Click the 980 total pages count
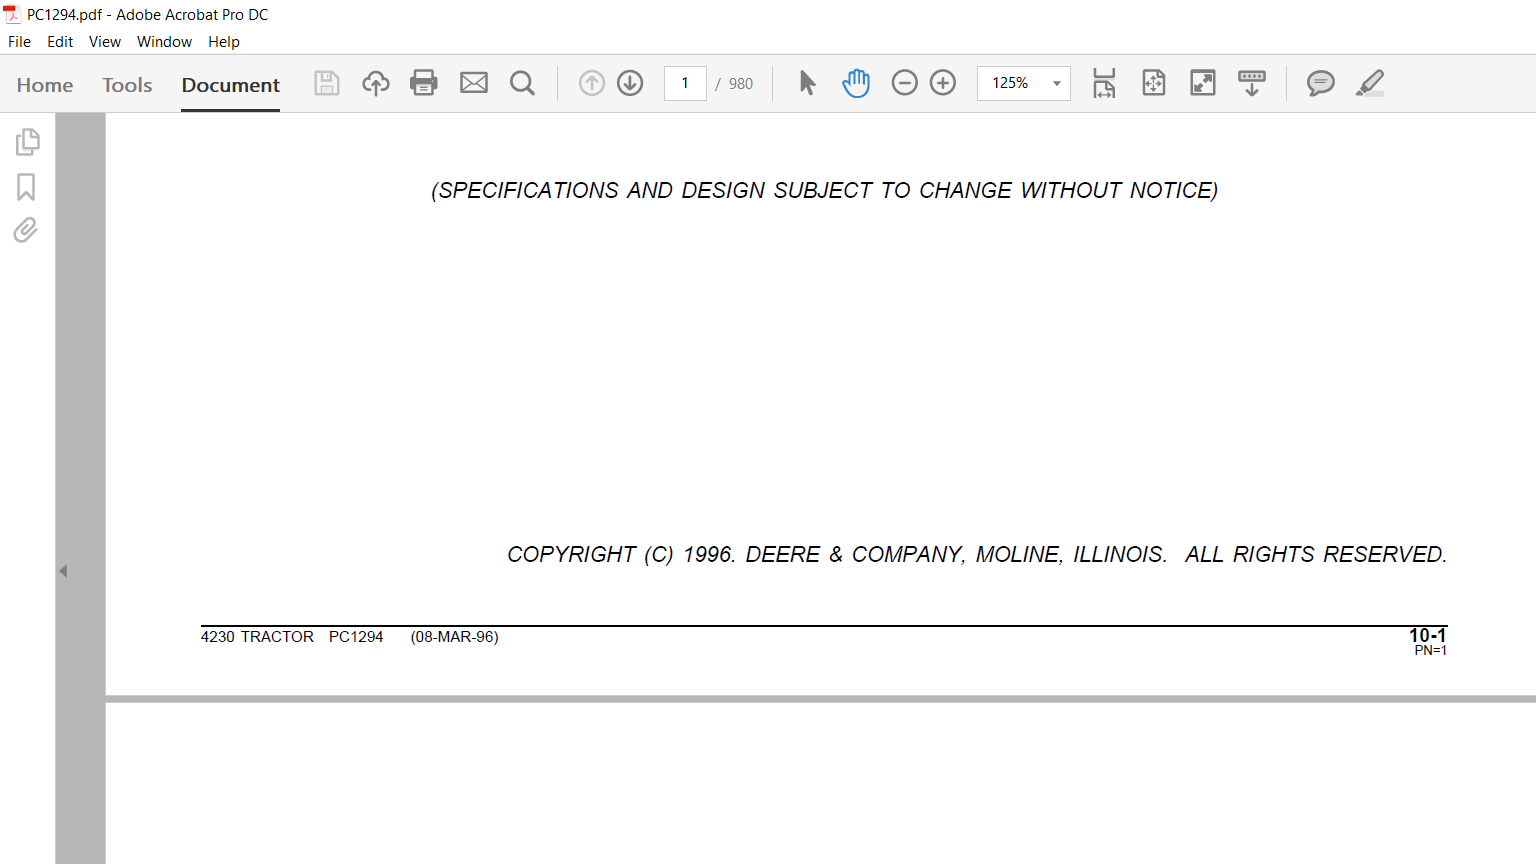This screenshot has width=1536, height=864. click(x=741, y=84)
